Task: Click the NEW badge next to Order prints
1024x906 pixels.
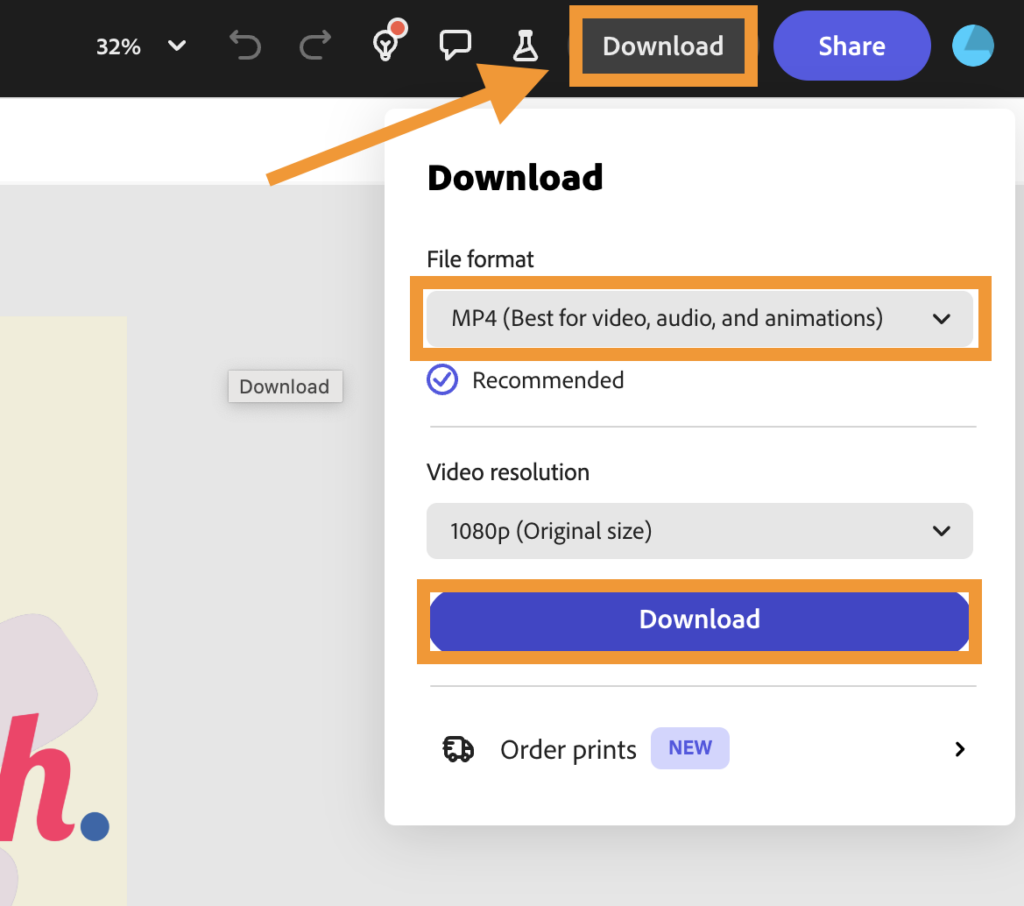Action: pos(690,748)
